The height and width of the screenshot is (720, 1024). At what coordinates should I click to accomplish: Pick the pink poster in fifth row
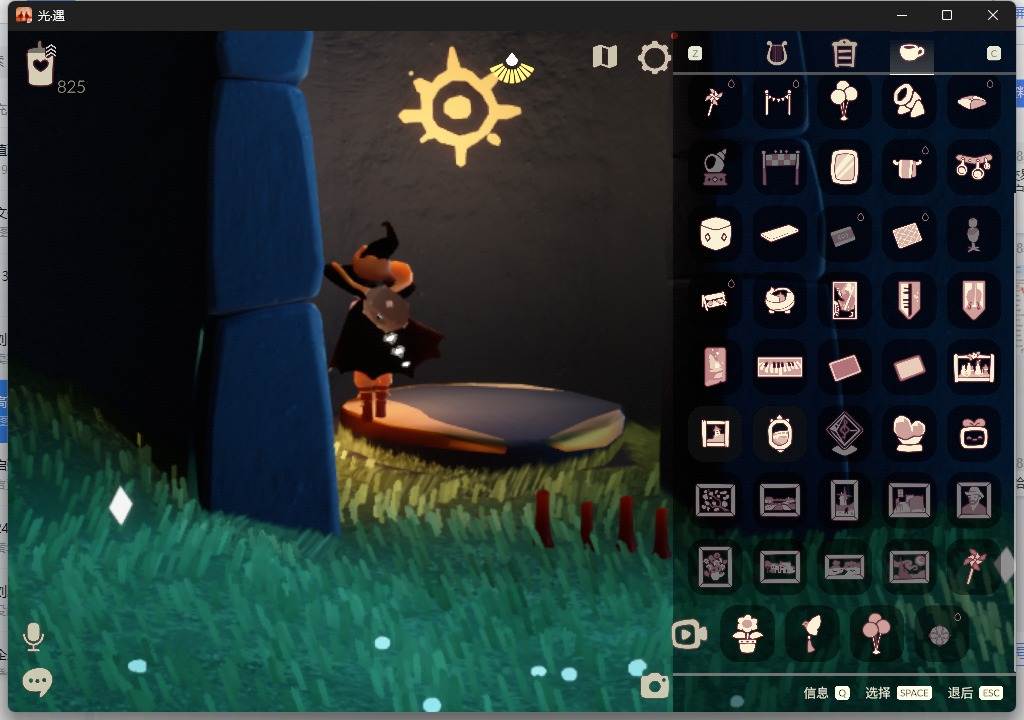click(x=714, y=367)
